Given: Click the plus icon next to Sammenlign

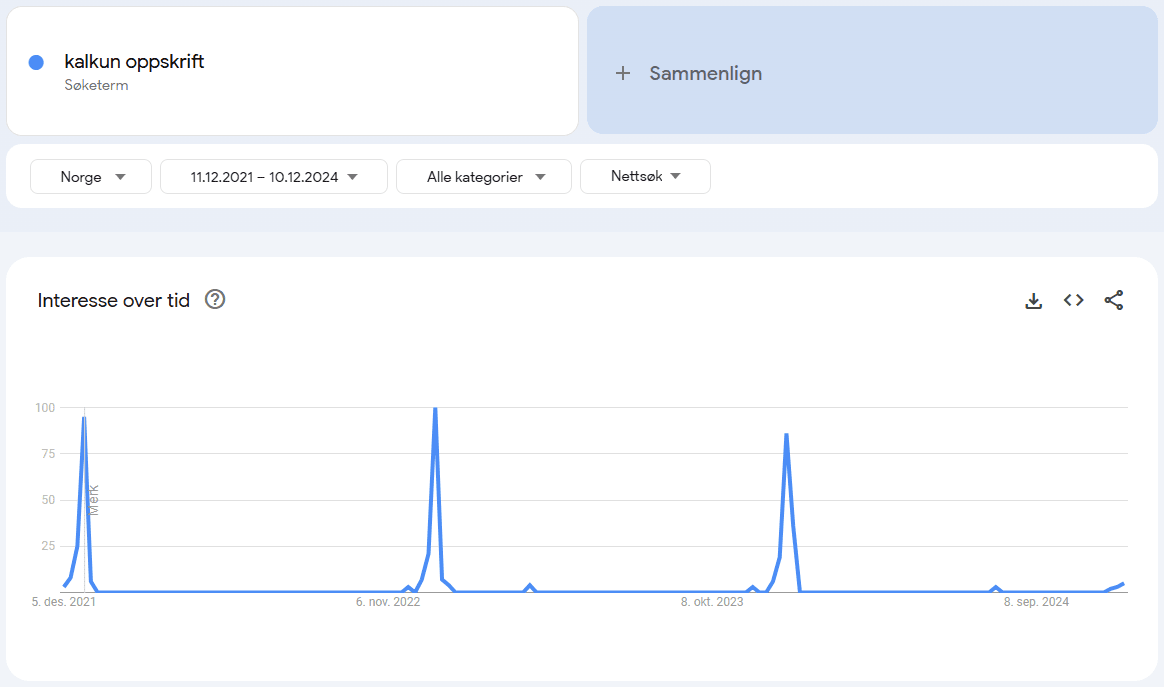Looking at the screenshot, I should click(x=623, y=72).
